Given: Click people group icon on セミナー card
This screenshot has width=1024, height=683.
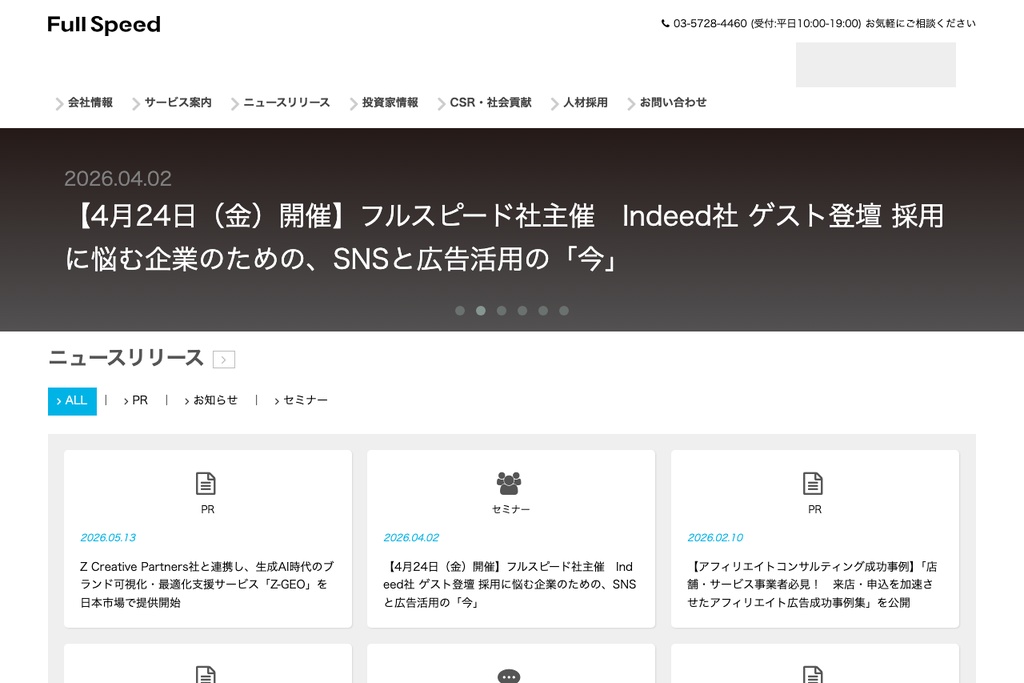Looking at the screenshot, I should tap(509, 483).
